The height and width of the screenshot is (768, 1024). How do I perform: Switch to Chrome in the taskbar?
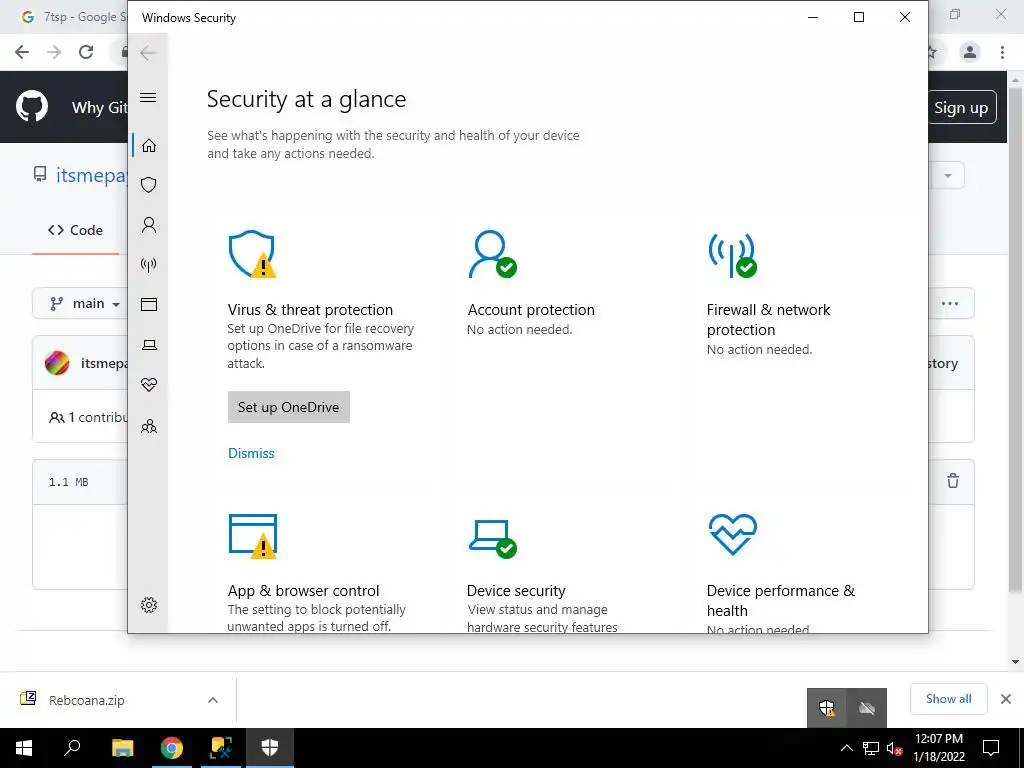click(x=172, y=748)
